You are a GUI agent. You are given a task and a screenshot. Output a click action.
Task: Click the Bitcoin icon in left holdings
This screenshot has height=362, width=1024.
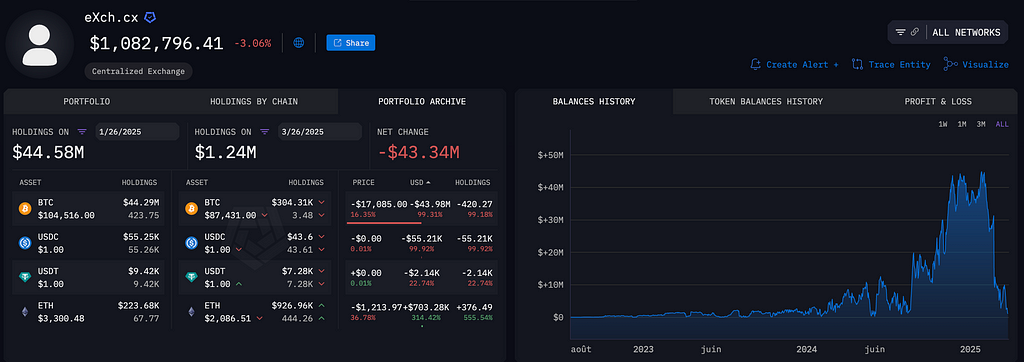(x=25, y=208)
